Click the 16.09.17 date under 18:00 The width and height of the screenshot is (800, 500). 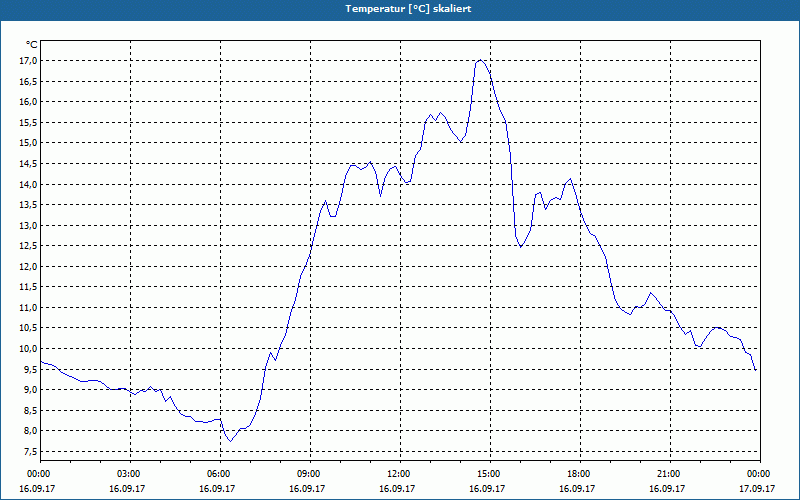pyautogui.click(x=577, y=489)
